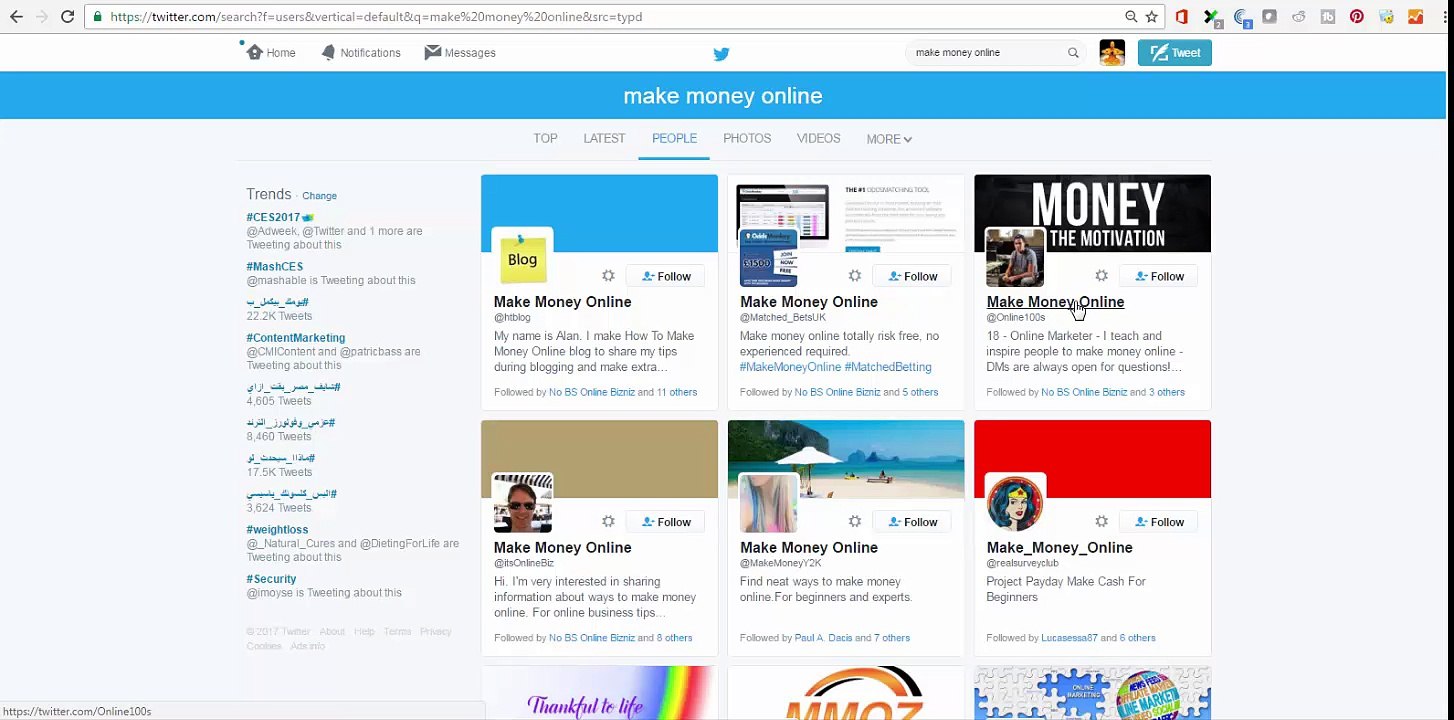
Task: Follow the @Online100s account
Action: coord(1158,276)
